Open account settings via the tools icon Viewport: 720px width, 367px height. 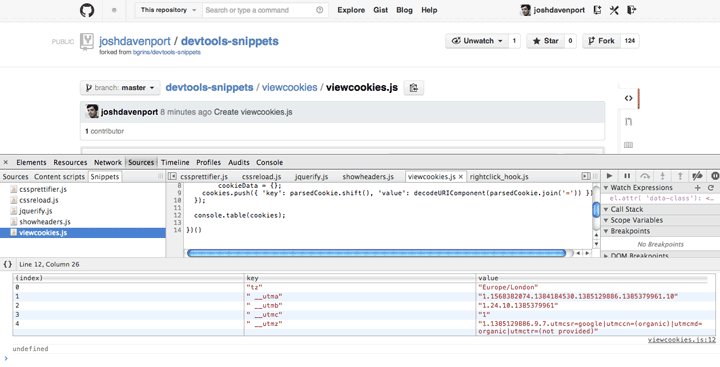(614, 10)
